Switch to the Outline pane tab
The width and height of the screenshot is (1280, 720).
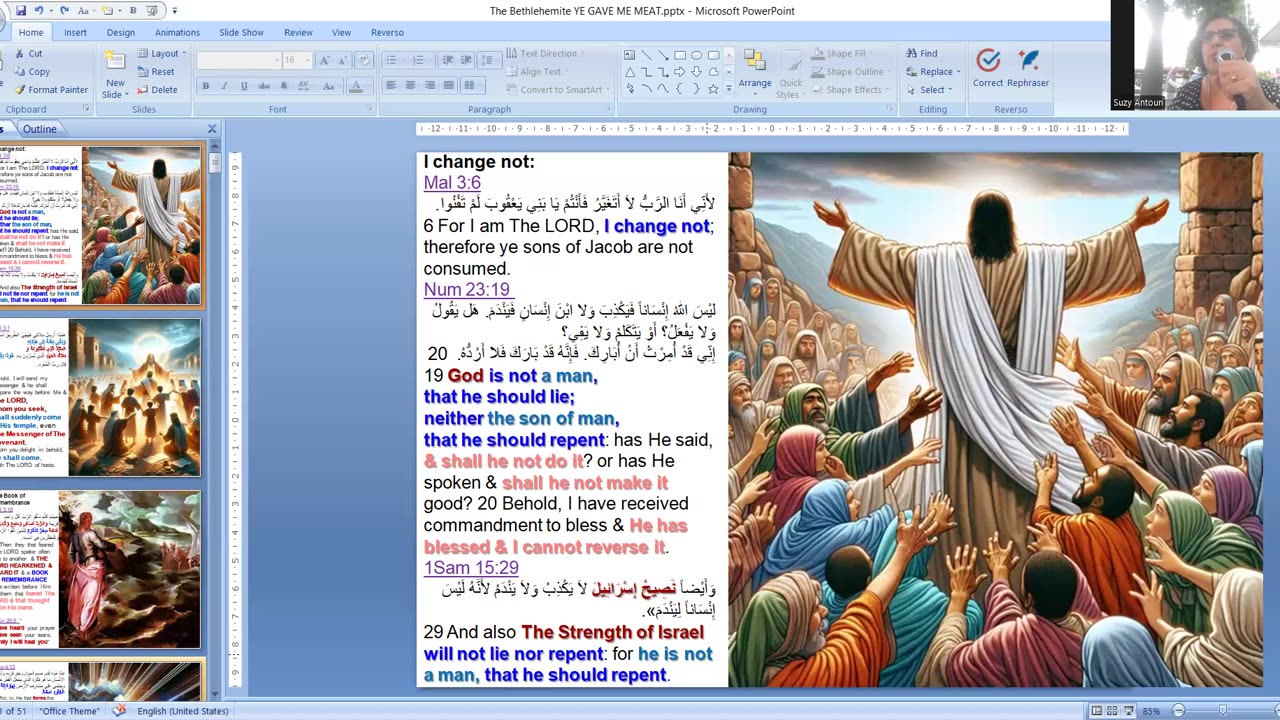point(40,129)
